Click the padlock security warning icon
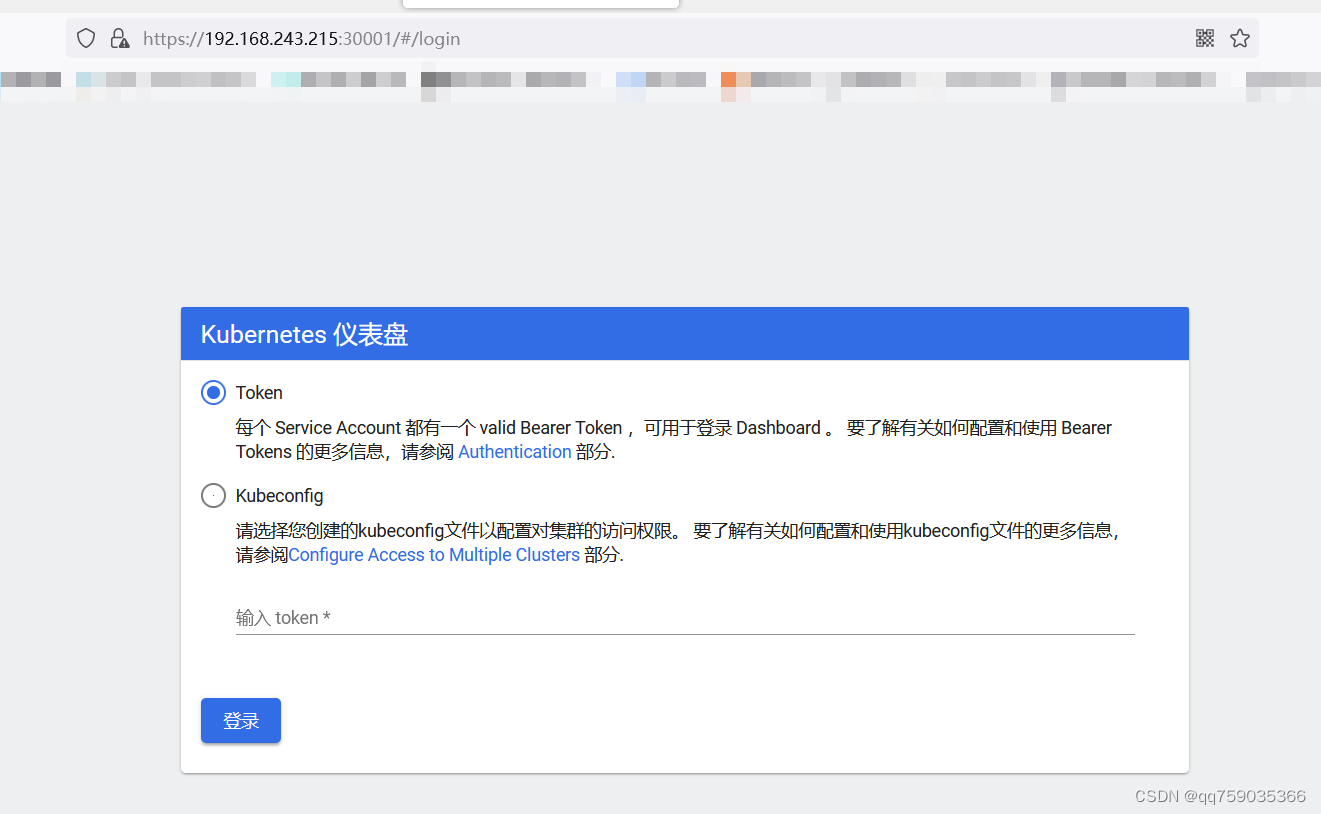 pyautogui.click(x=120, y=39)
